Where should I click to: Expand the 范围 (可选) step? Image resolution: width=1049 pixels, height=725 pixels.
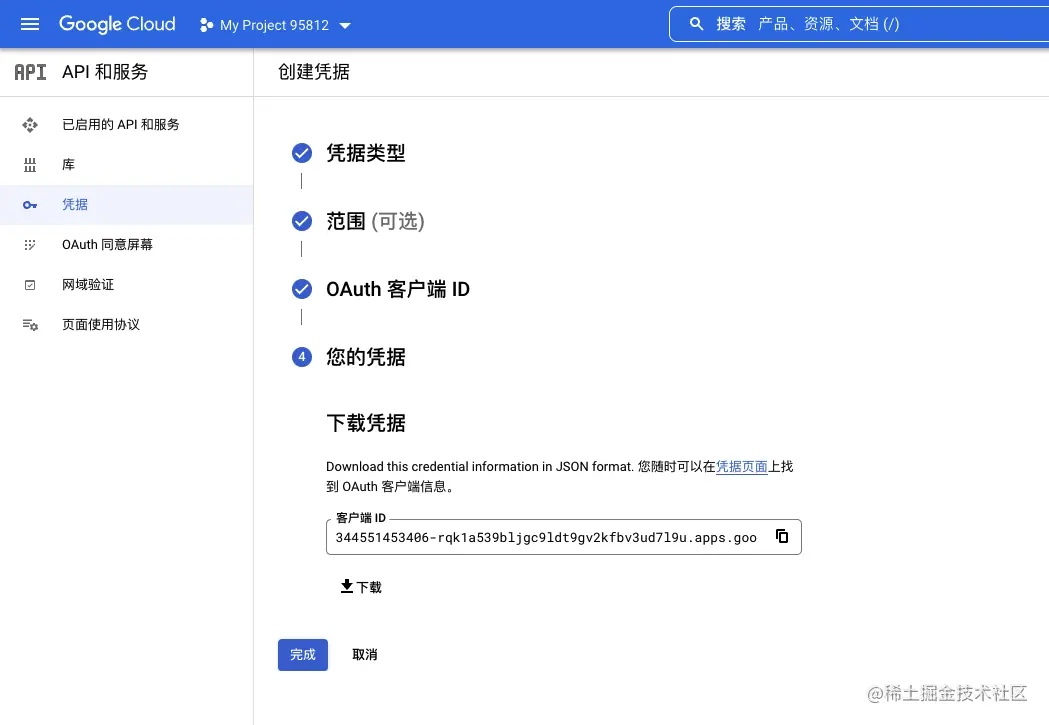click(x=375, y=221)
